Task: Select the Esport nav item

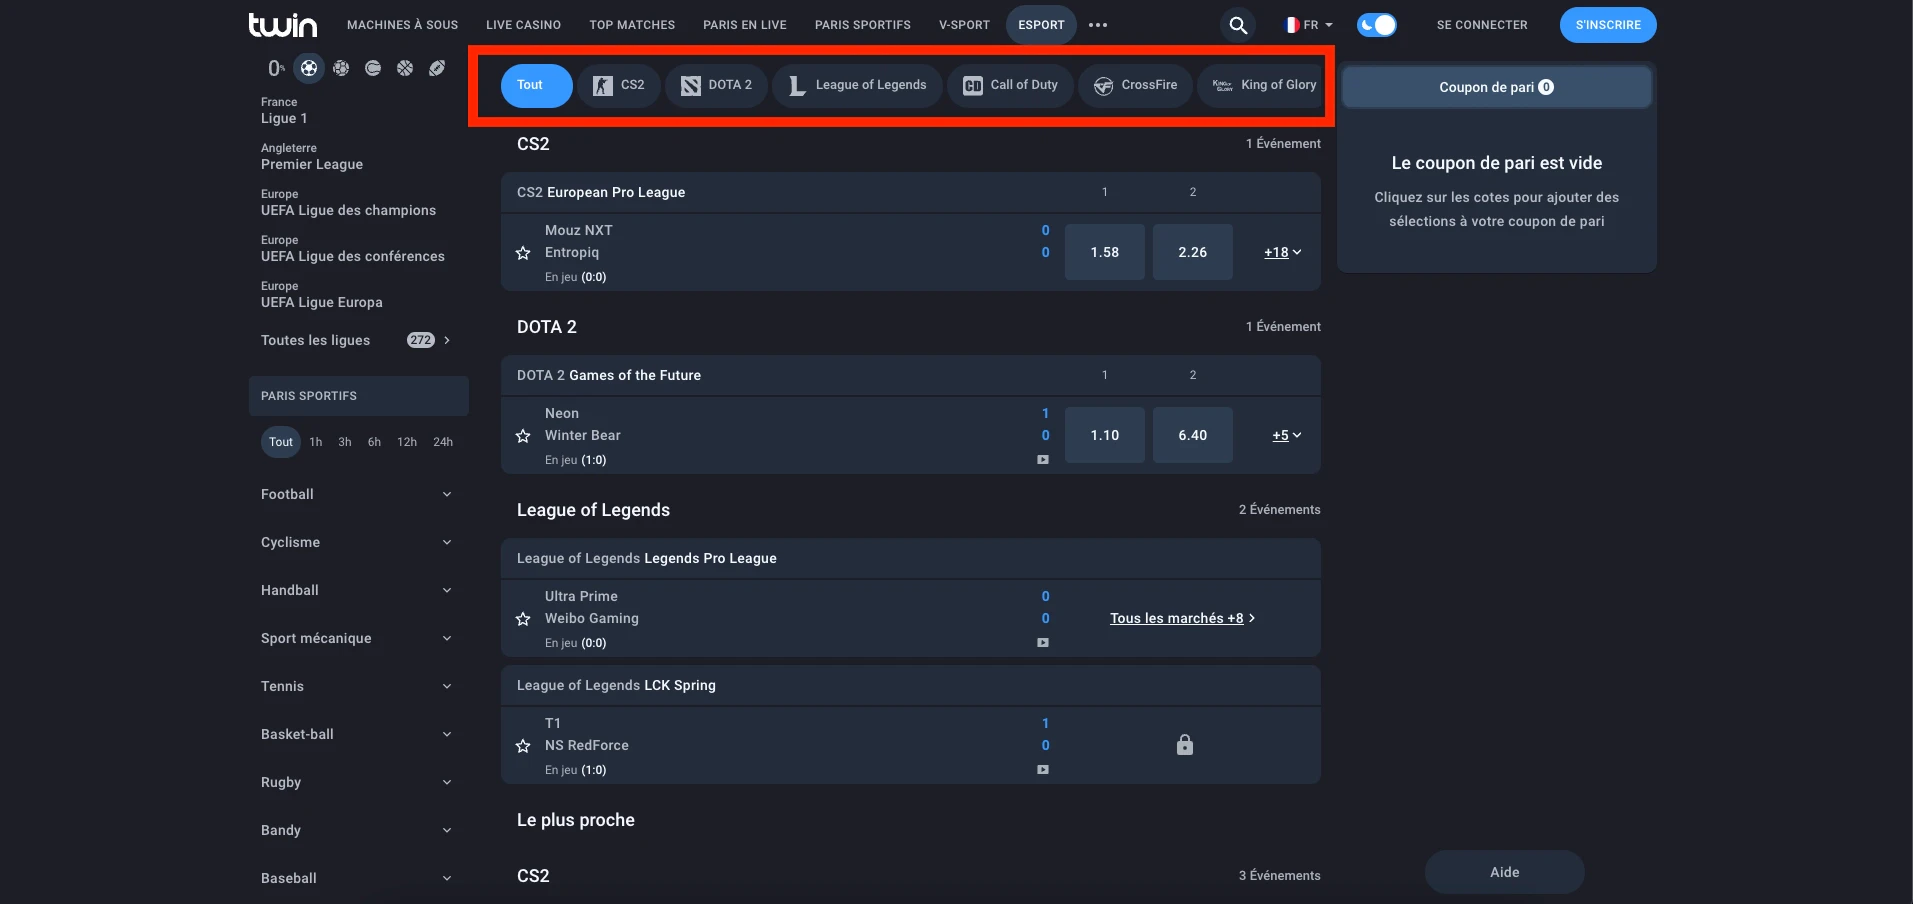Action: pos(1041,25)
